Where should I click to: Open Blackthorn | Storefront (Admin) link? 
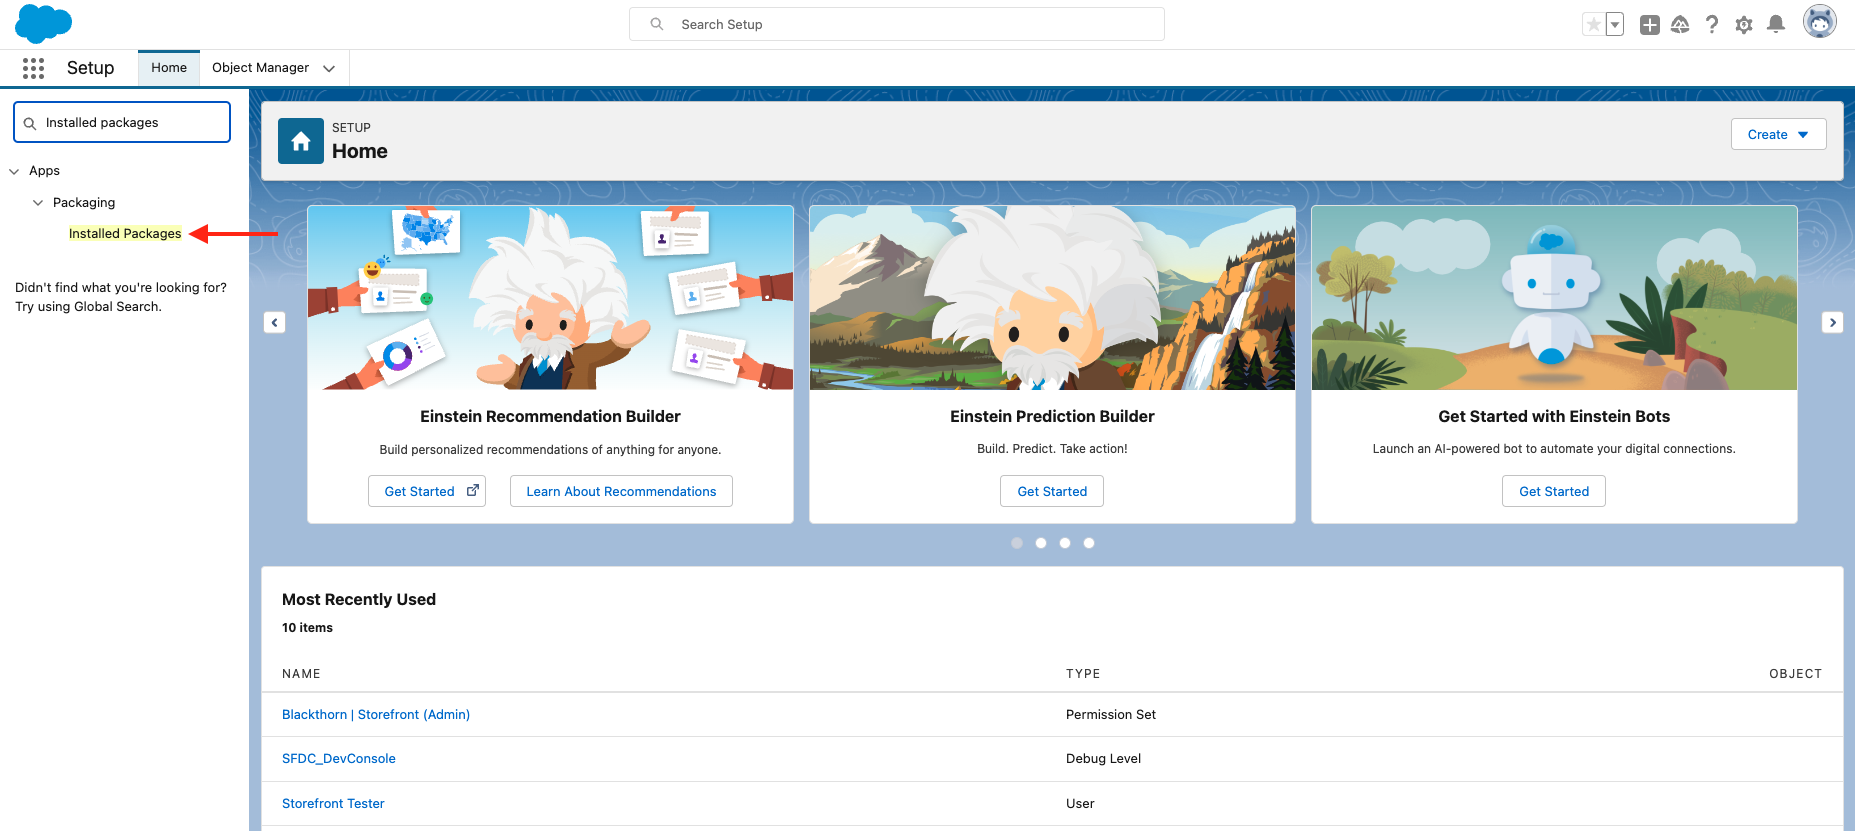pos(376,714)
